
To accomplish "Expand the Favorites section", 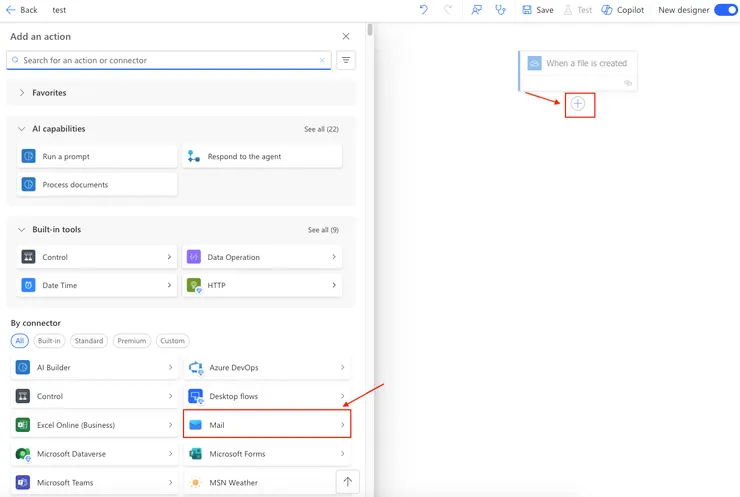I will click(22, 93).
